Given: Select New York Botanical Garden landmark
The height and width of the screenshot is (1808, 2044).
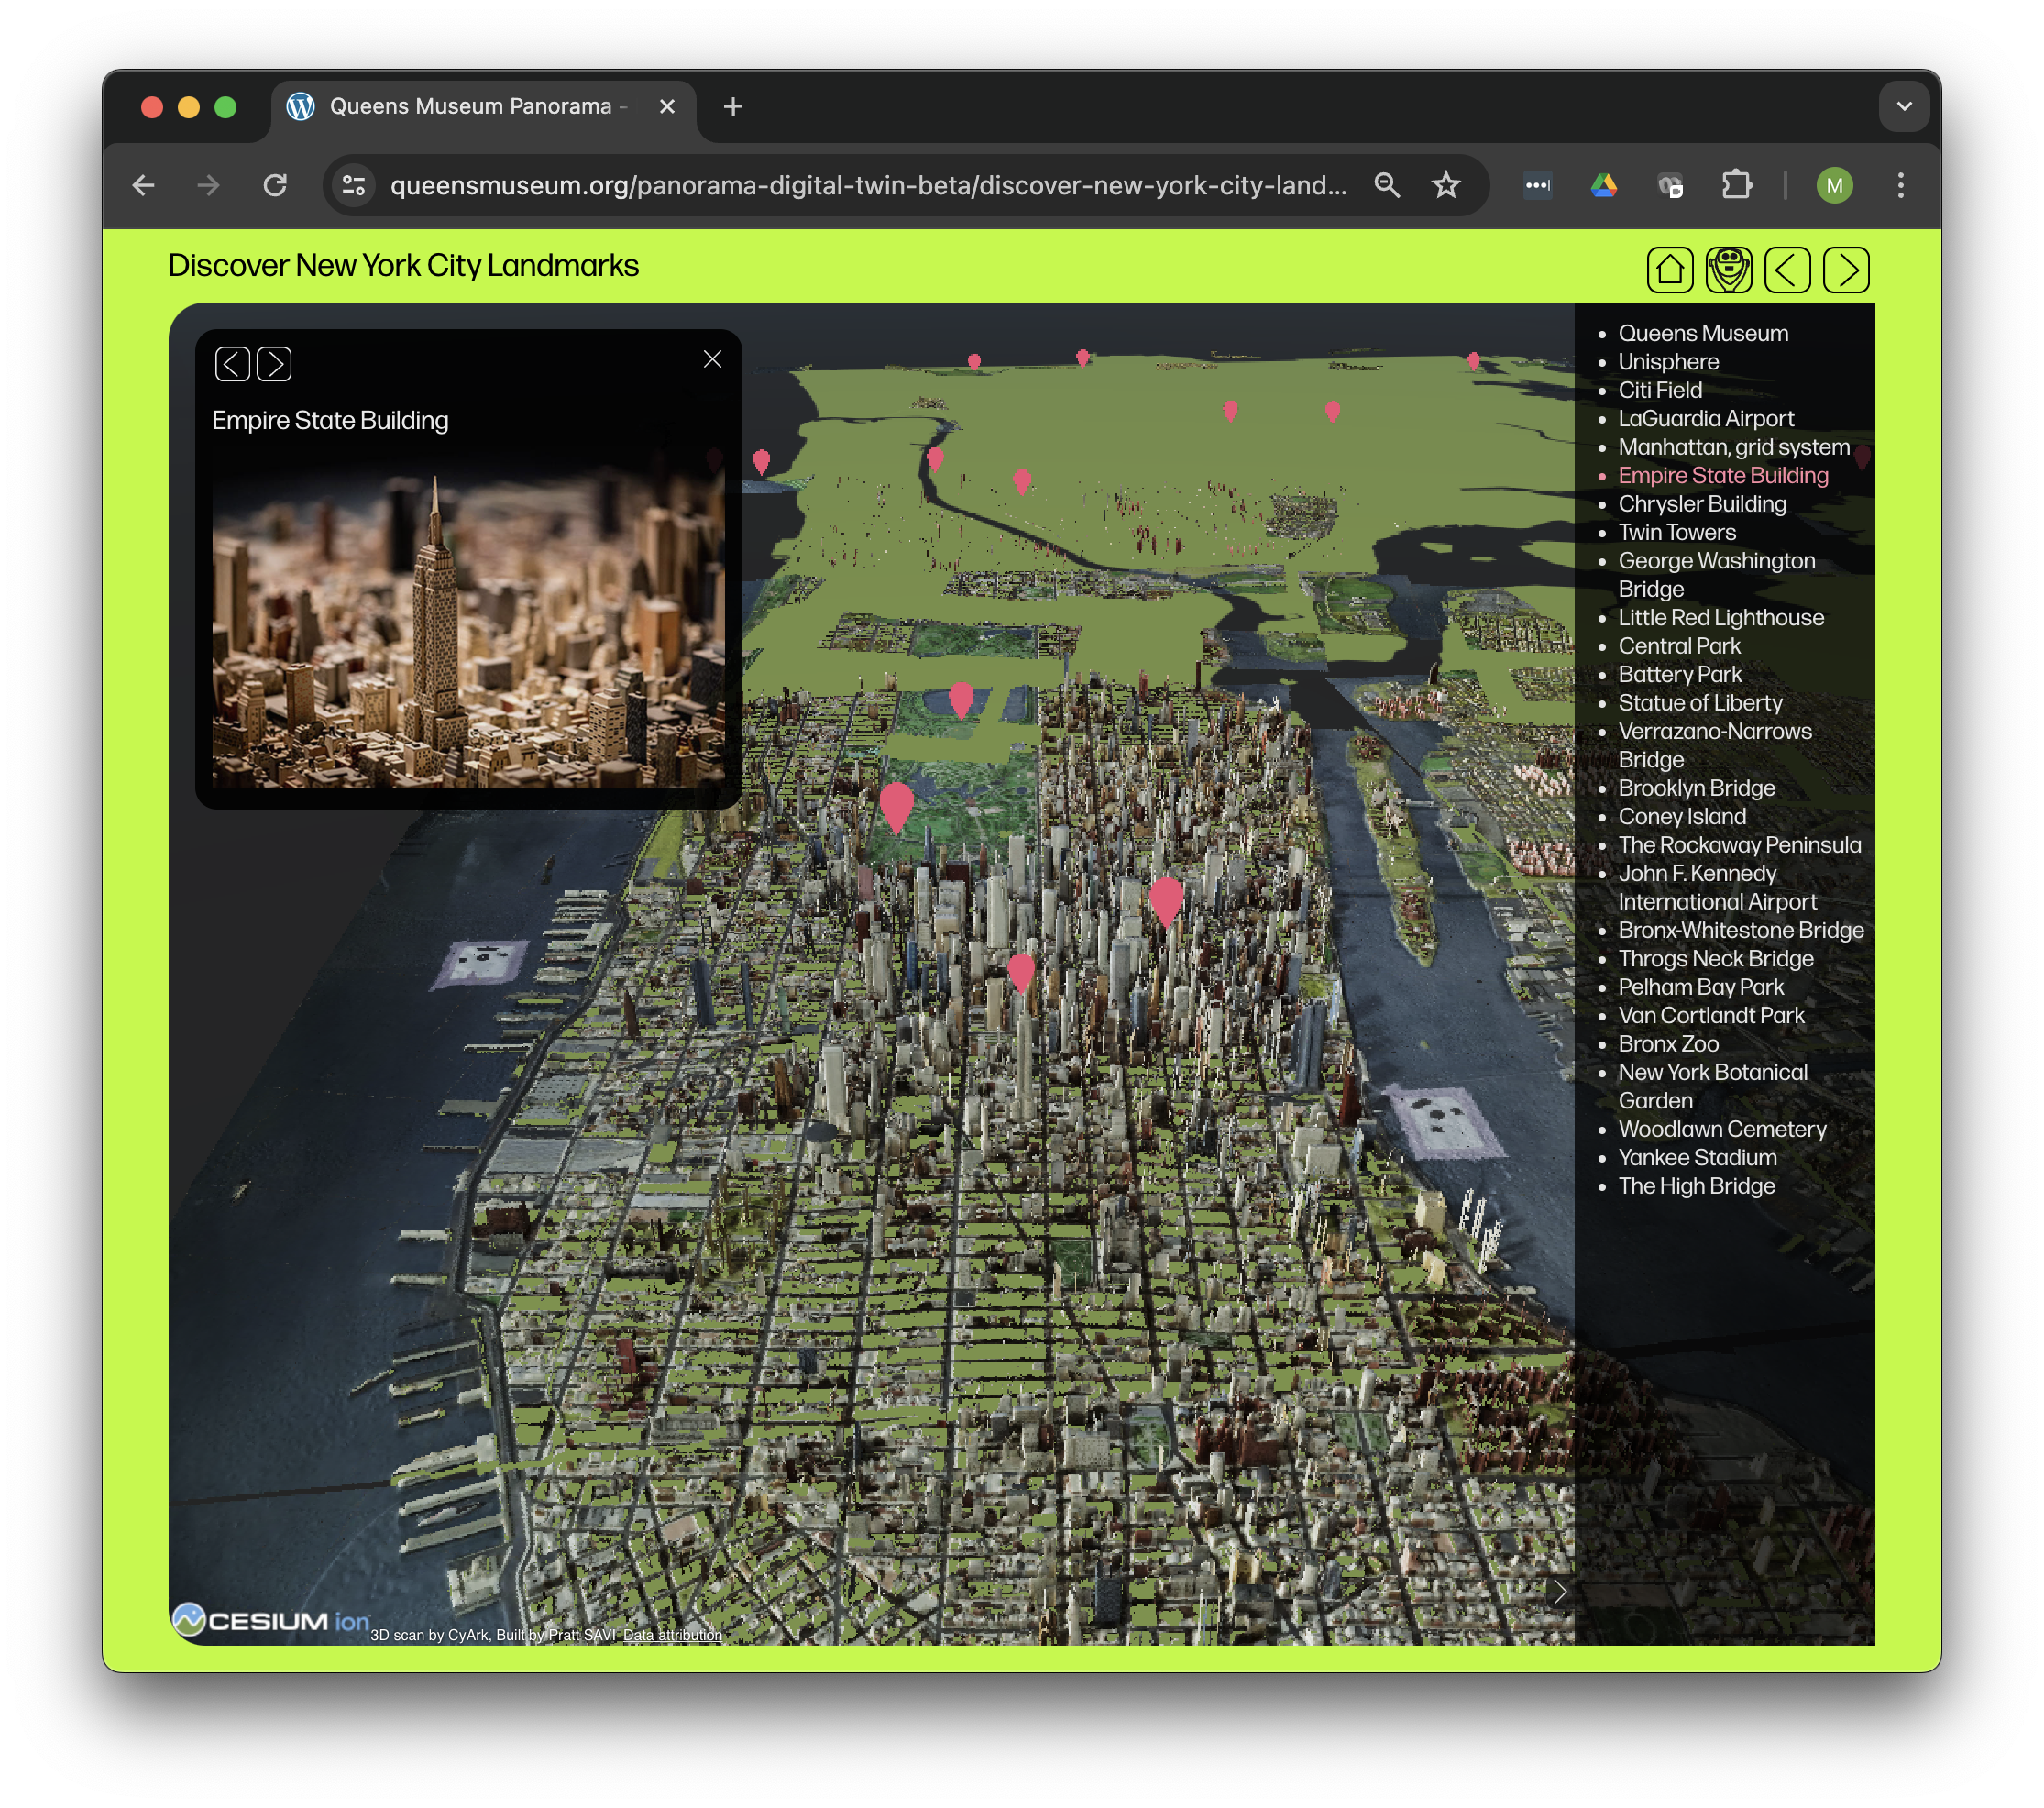Looking at the screenshot, I should (x=1713, y=1086).
